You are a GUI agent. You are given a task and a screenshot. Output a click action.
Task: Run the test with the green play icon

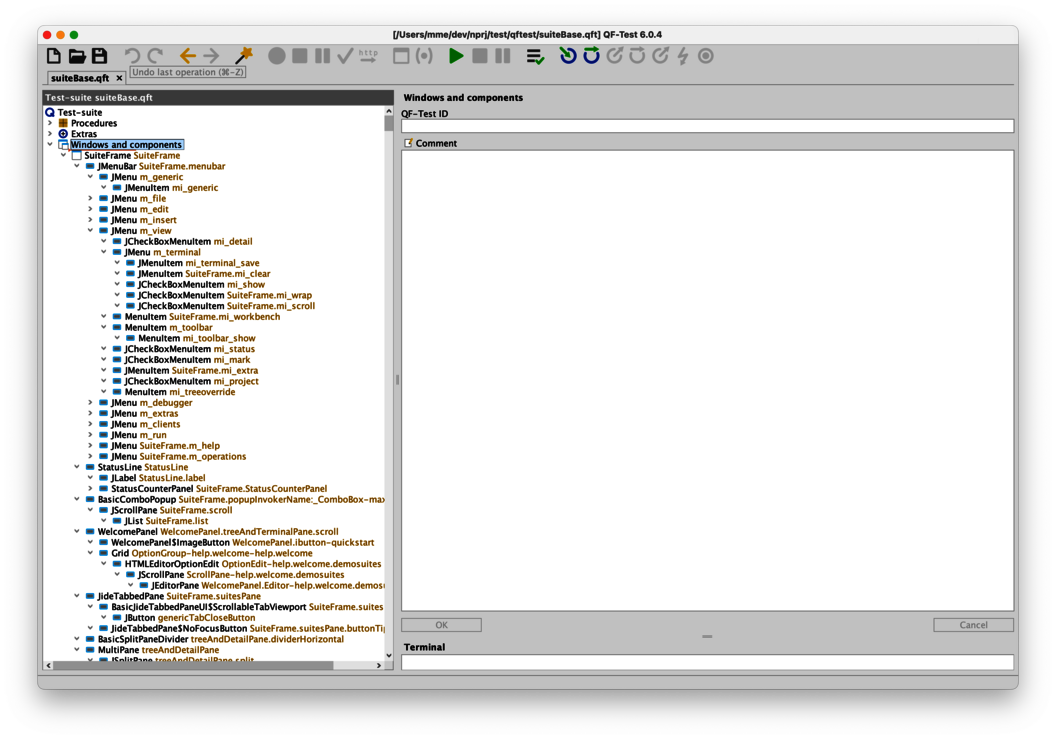(455, 56)
